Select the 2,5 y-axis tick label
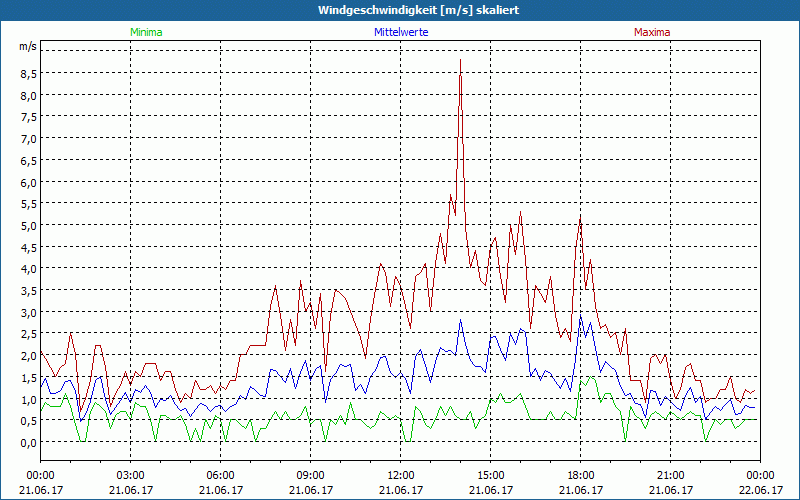The width and height of the screenshot is (800, 500). point(27,334)
